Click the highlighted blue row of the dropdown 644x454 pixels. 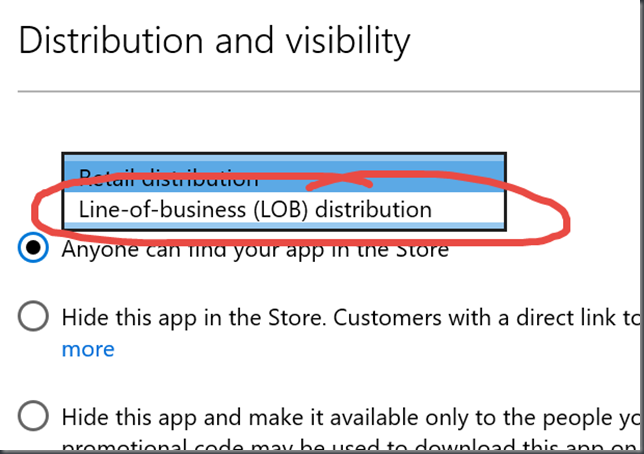point(284,177)
